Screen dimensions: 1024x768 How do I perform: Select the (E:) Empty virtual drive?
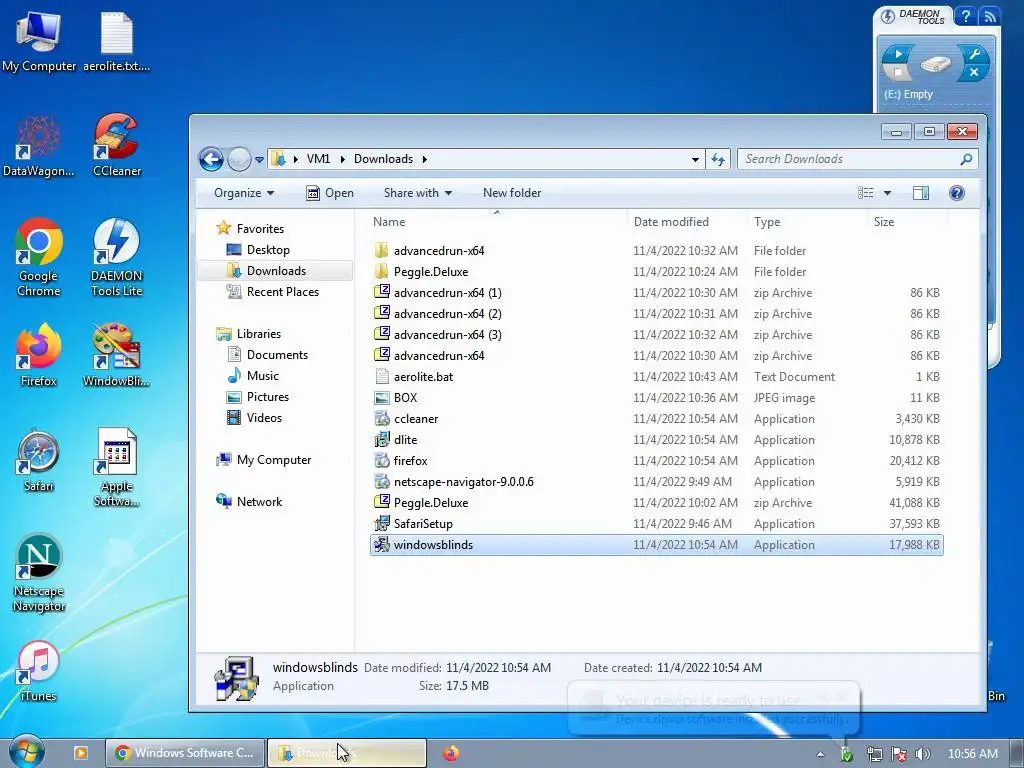coord(908,94)
